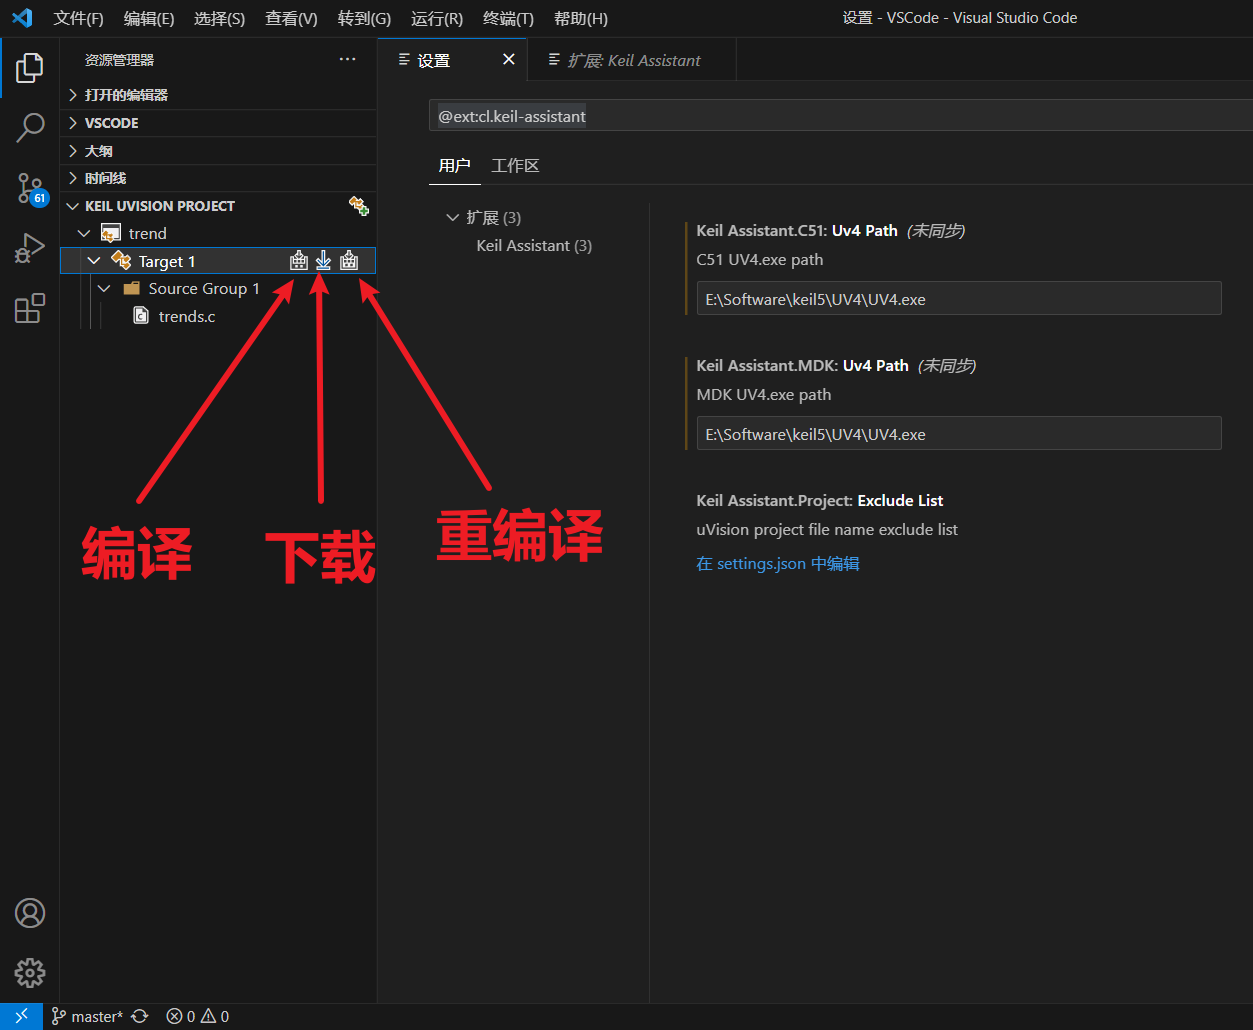1253x1030 pixels.
Task: Select the Target 1 label
Action: [167, 261]
